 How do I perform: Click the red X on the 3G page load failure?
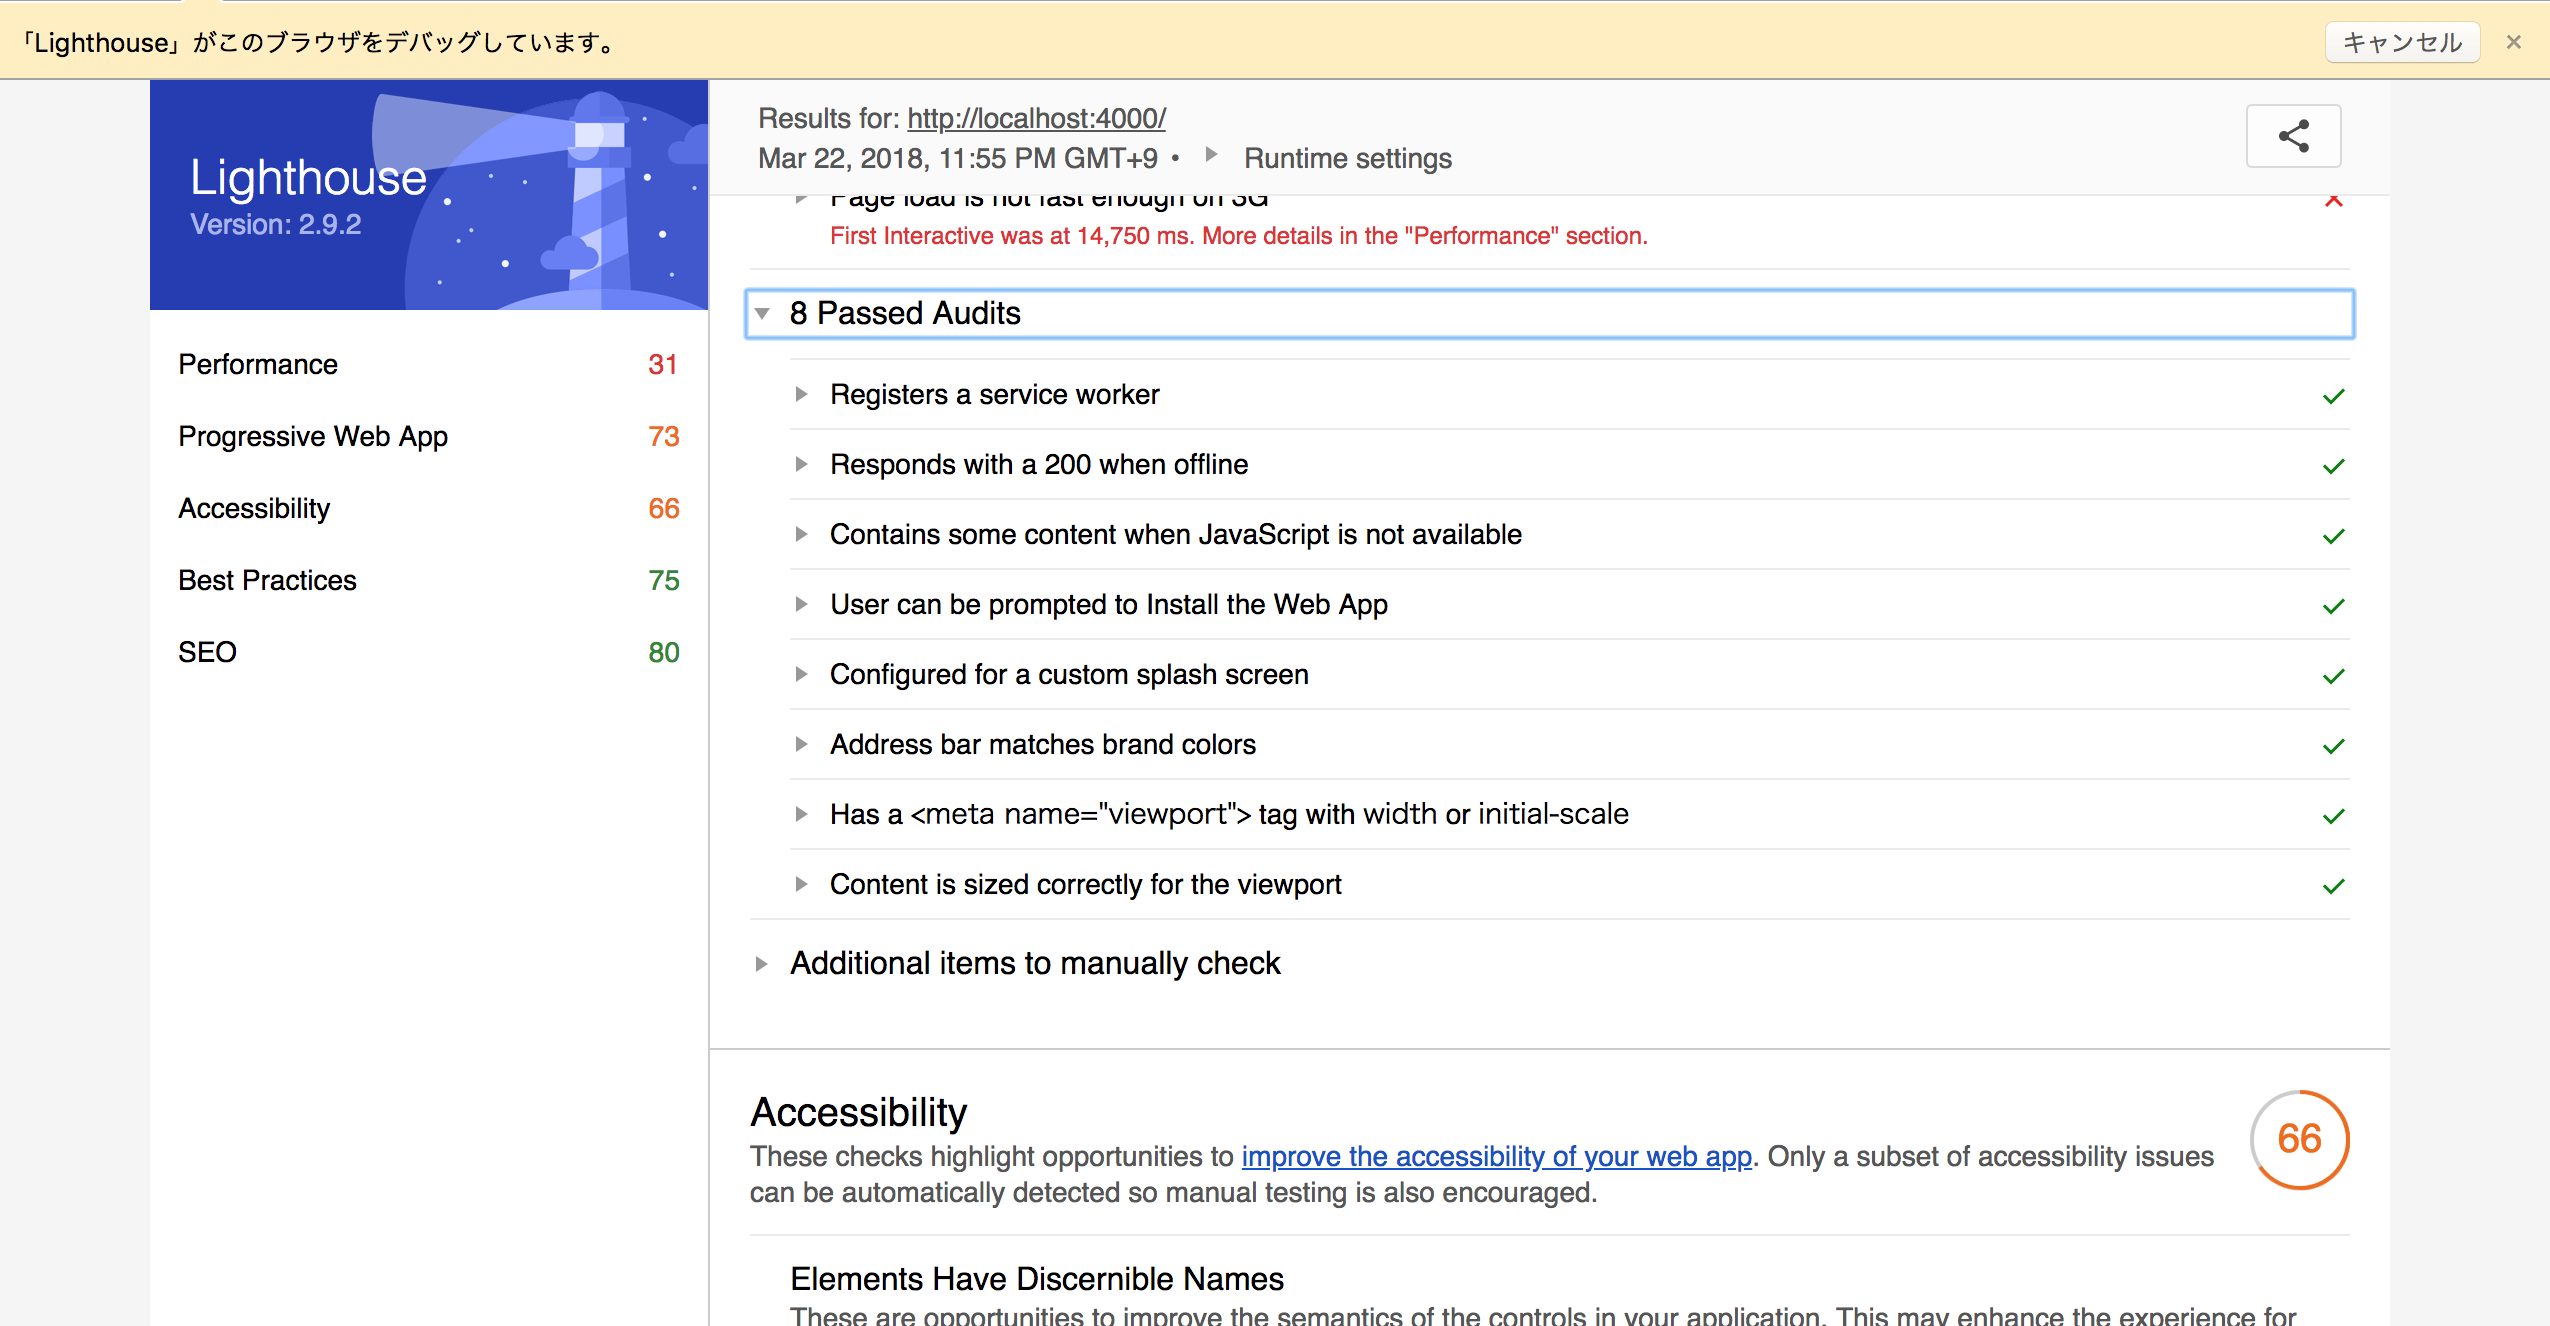click(x=2335, y=200)
